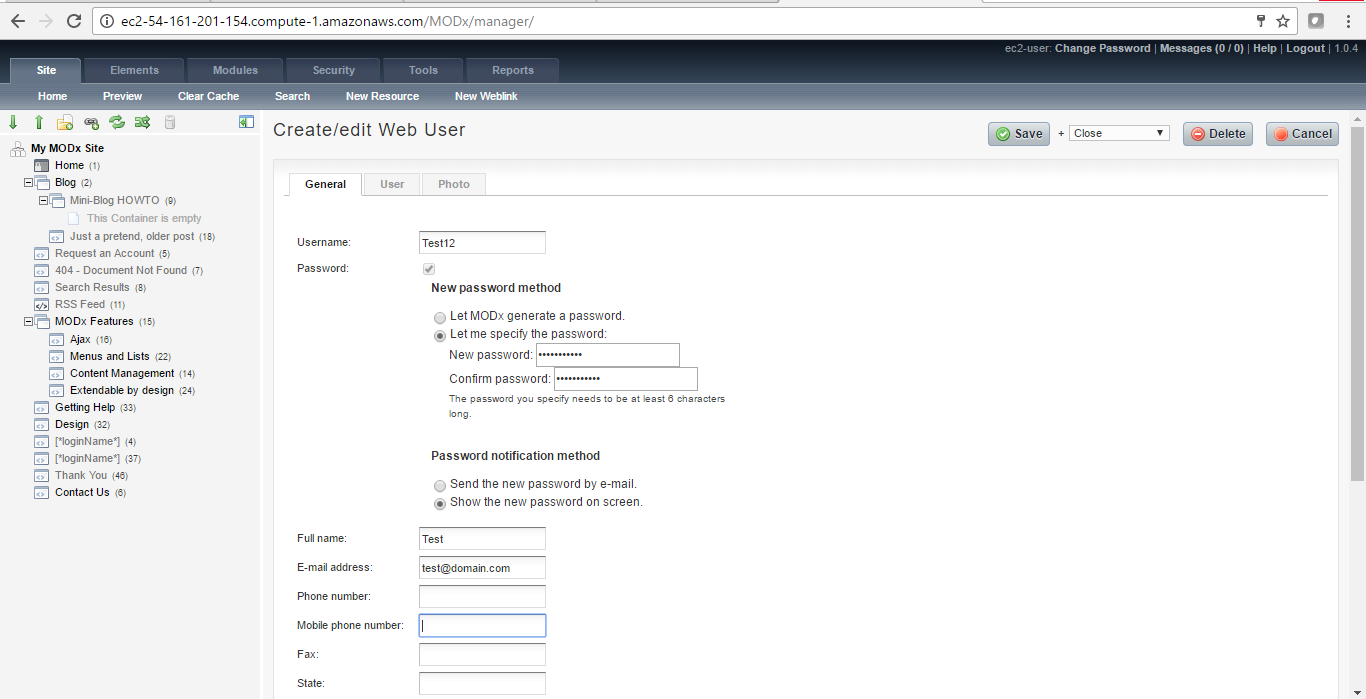
Task: Click the RSS Feed document icon
Action: 41,304
